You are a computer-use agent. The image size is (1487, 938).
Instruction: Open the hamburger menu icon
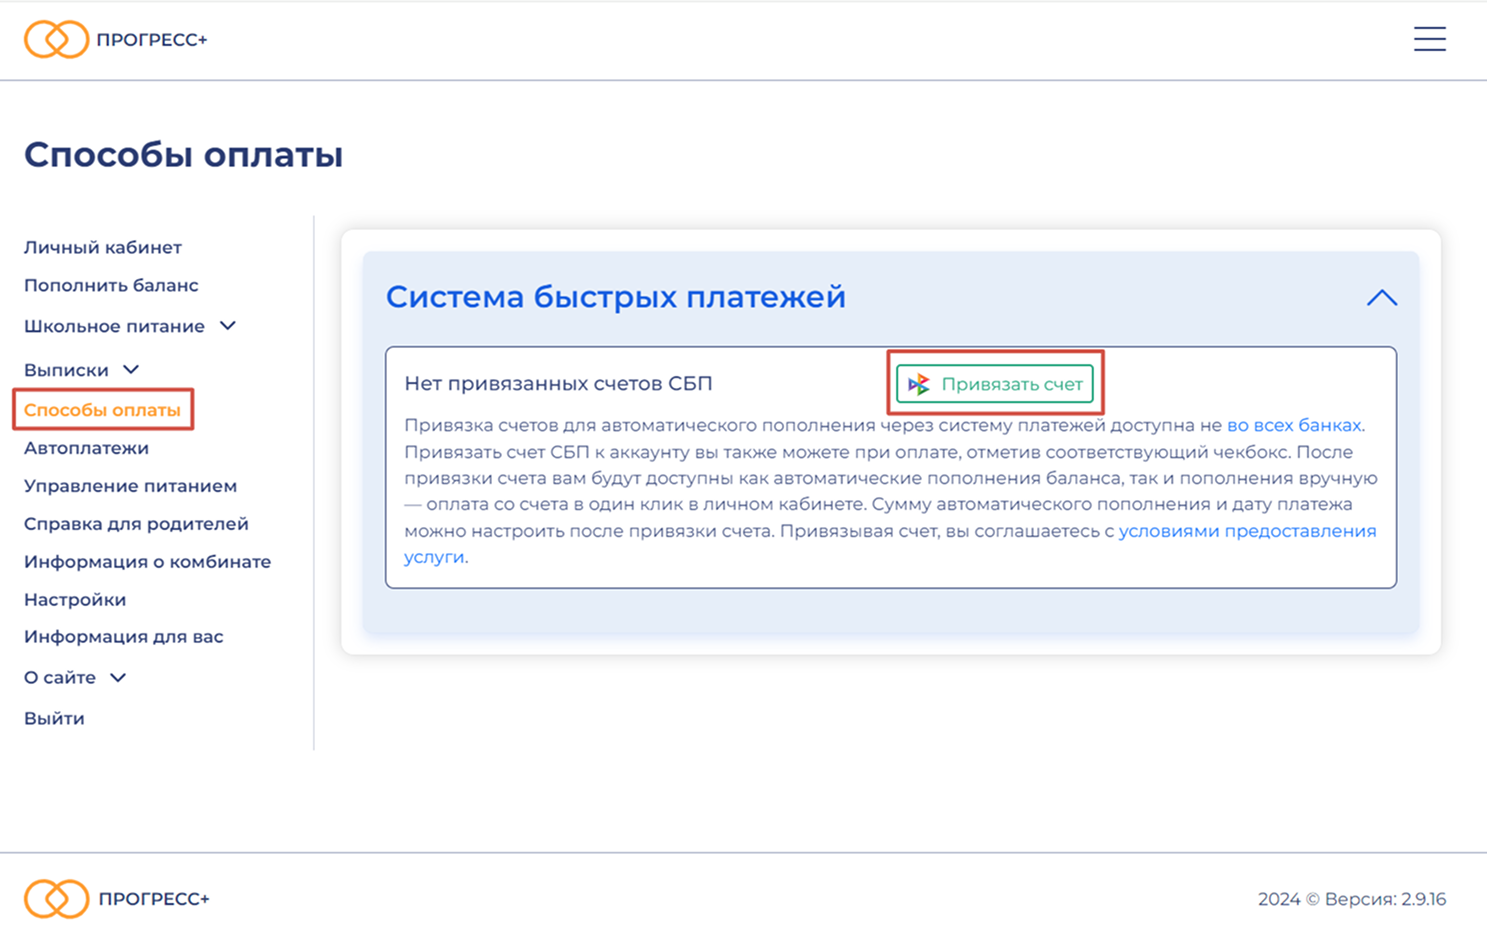pos(1429,39)
